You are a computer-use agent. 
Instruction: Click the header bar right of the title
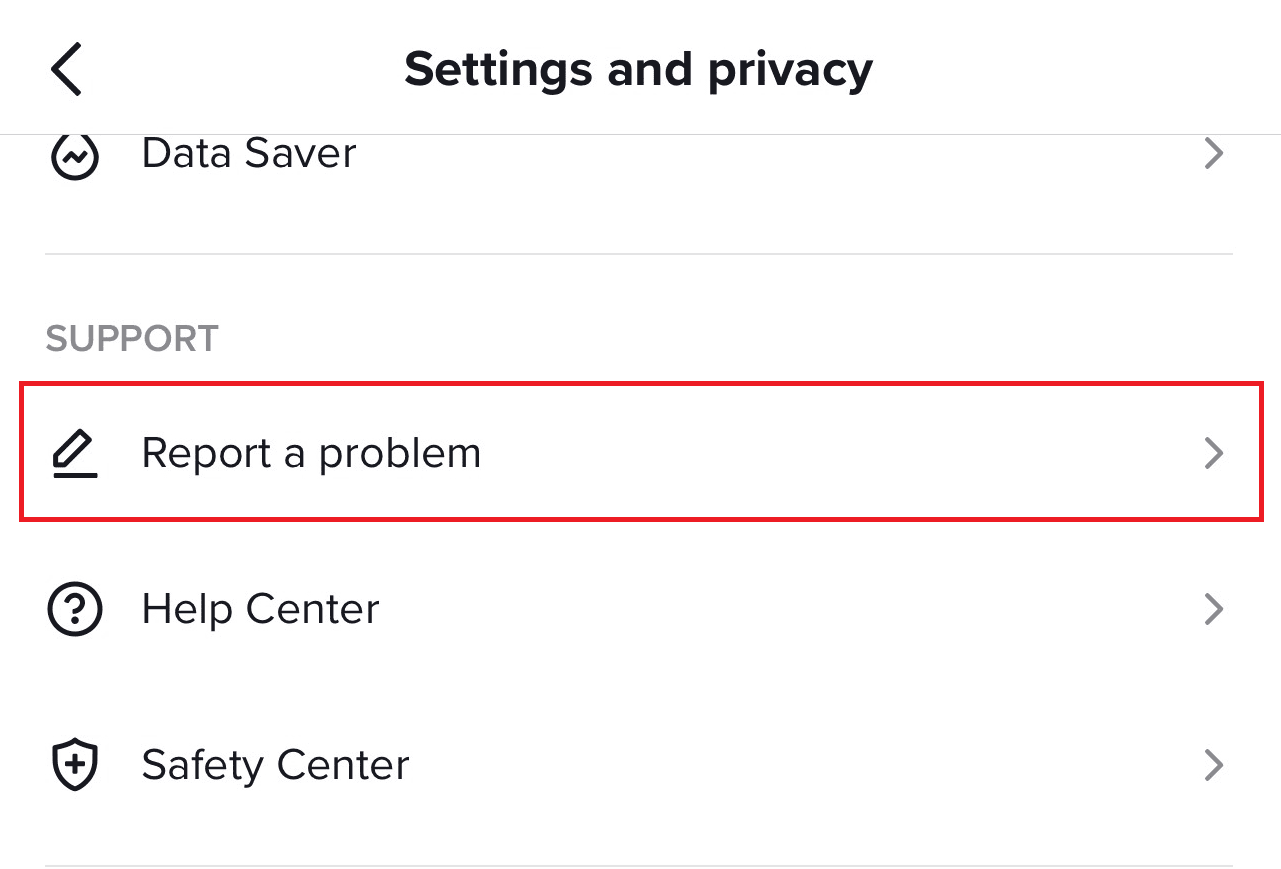point(1080,69)
